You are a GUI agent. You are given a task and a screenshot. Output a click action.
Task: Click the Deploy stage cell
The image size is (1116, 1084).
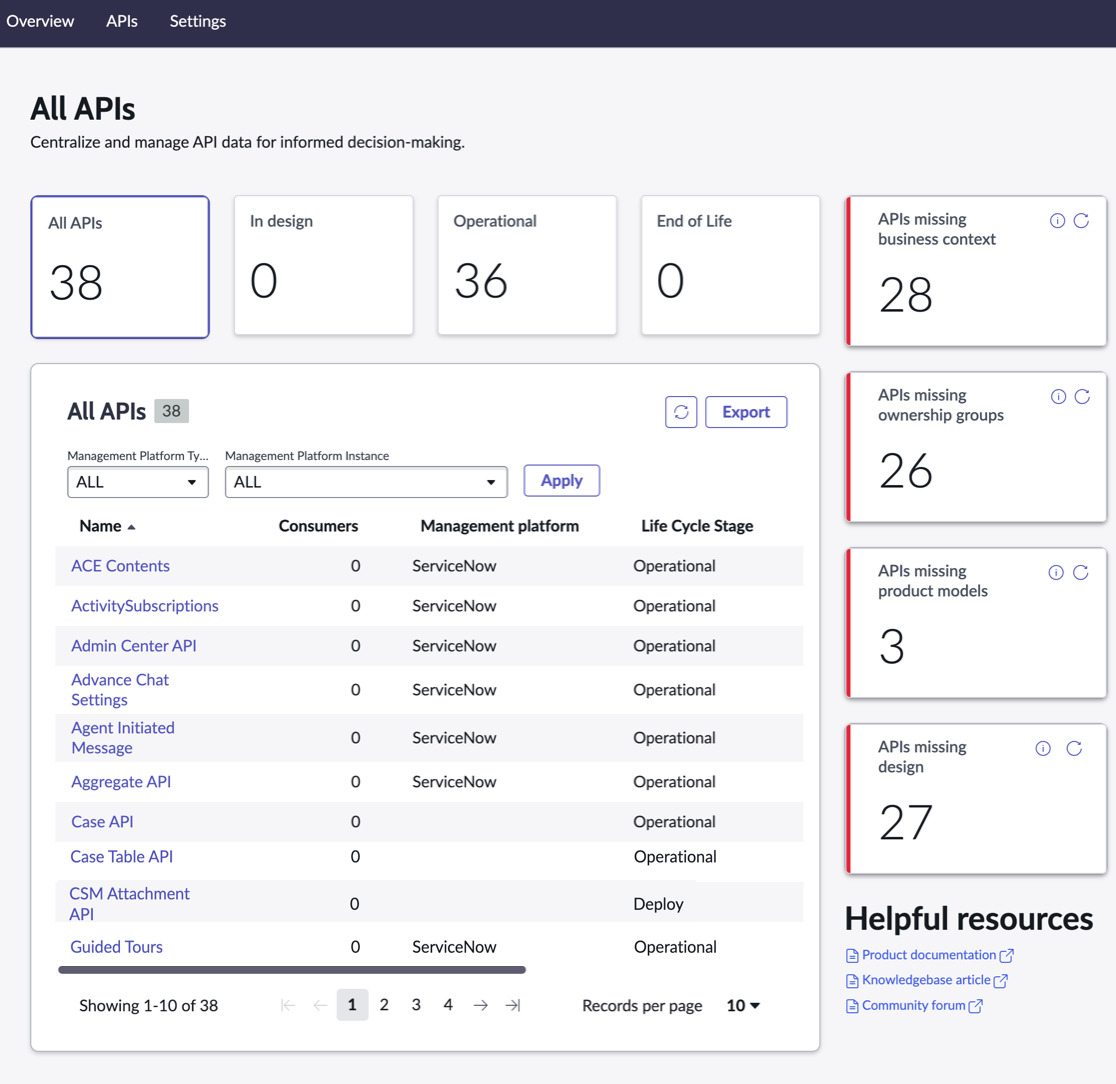[x=658, y=904]
